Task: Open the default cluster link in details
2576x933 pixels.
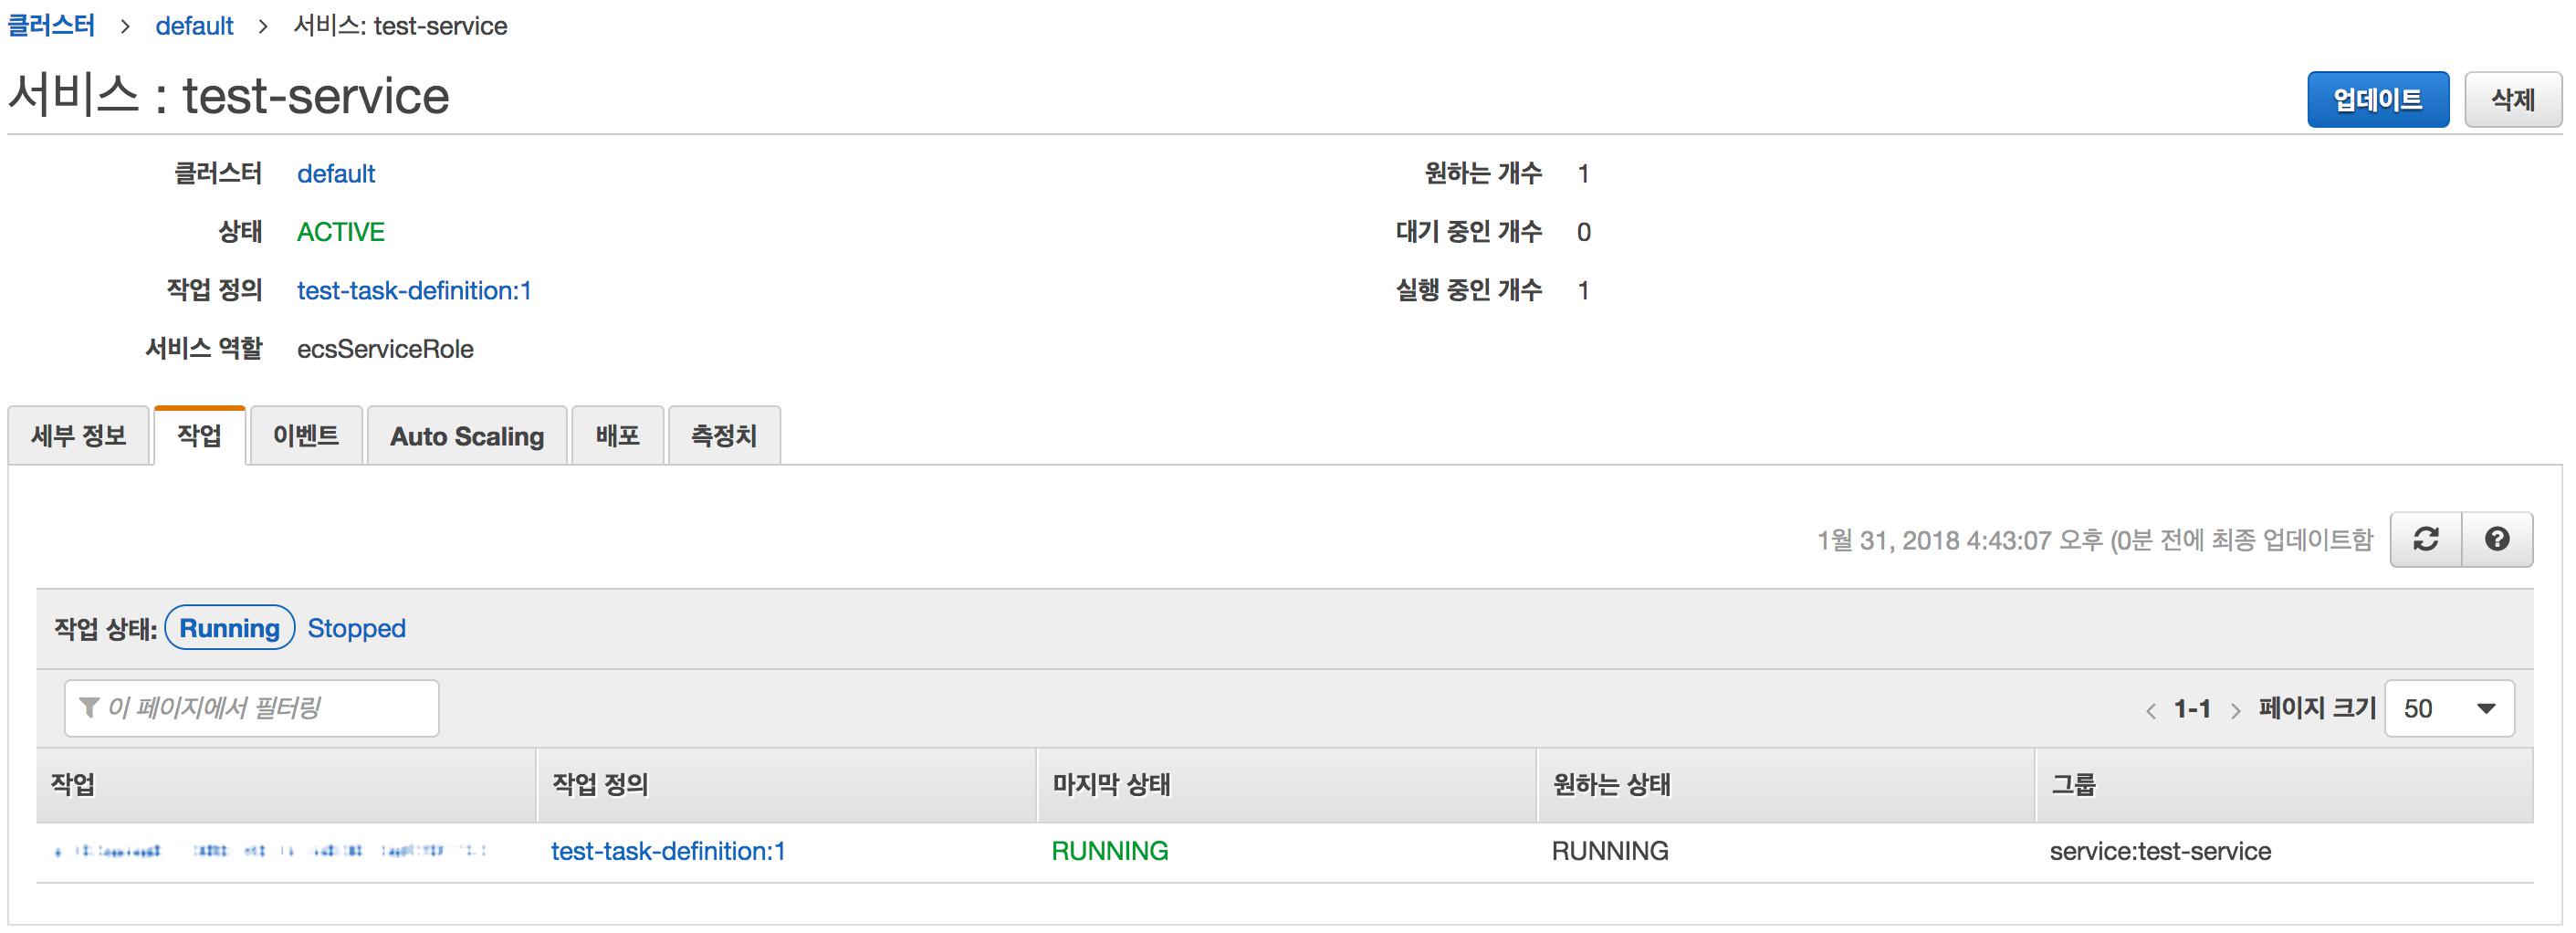Action: tap(336, 174)
